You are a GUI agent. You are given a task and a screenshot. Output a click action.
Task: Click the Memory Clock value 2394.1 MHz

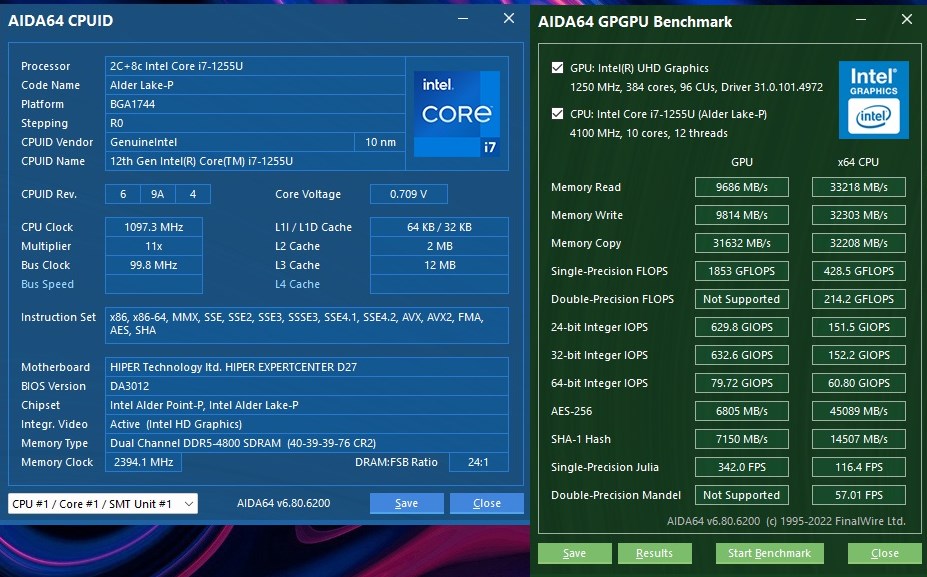143,462
